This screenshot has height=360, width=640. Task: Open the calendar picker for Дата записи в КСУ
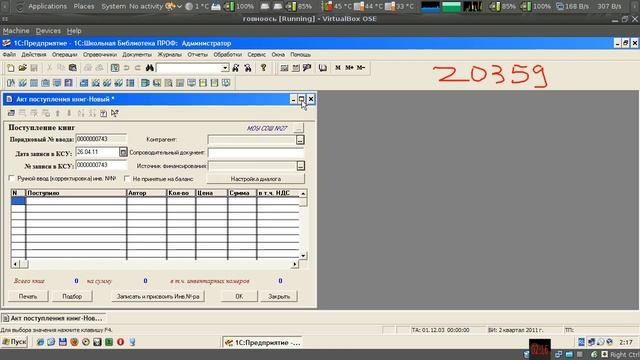(123, 152)
